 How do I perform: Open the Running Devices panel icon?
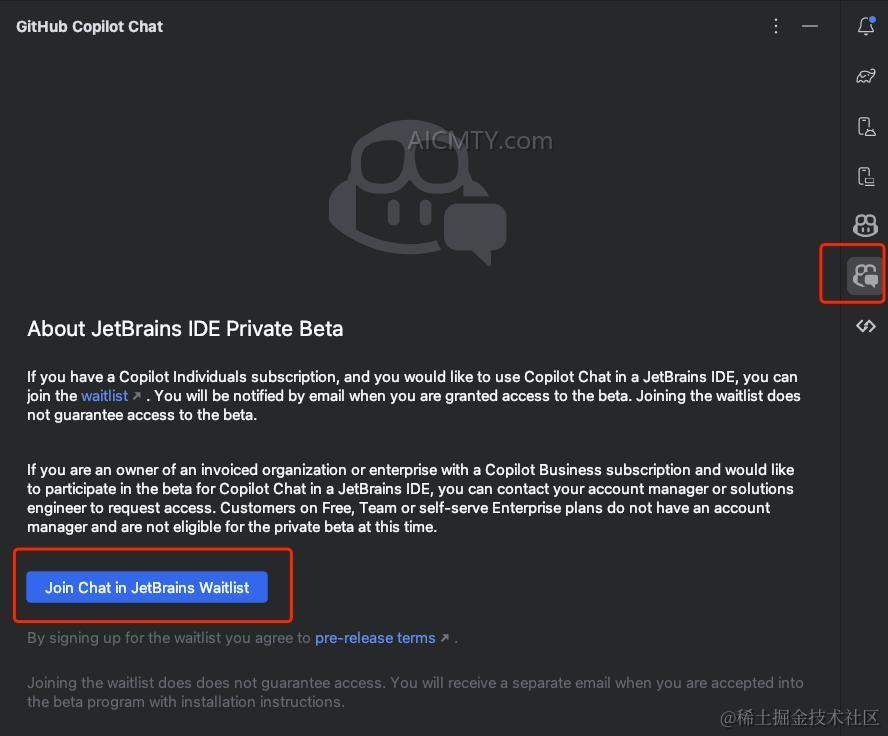pos(866,176)
